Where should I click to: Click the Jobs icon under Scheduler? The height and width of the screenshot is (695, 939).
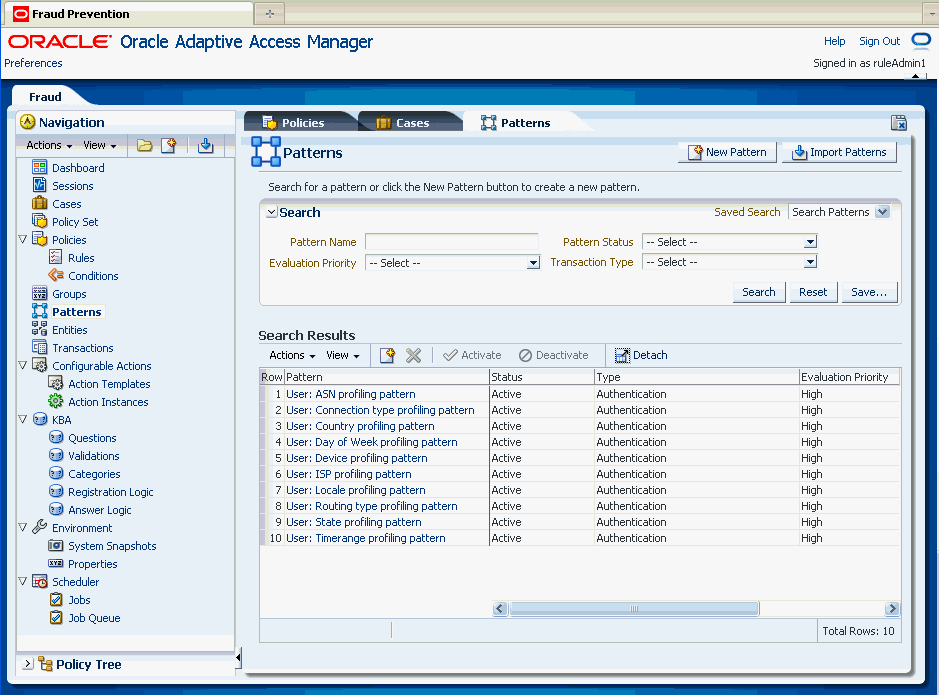[56, 599]
